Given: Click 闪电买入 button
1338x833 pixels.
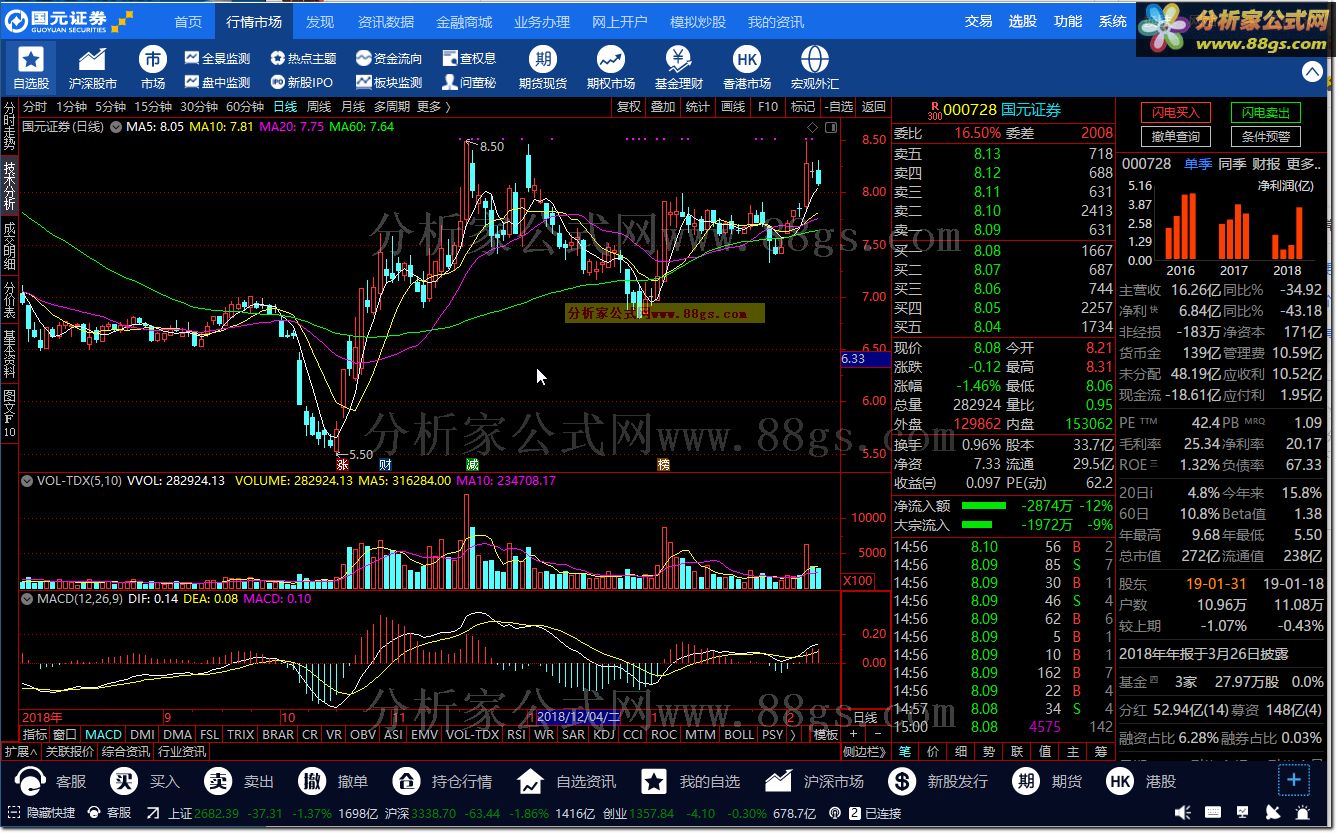Looking at the screenshot, I should pyautogui.click(x=1176, y=113).
